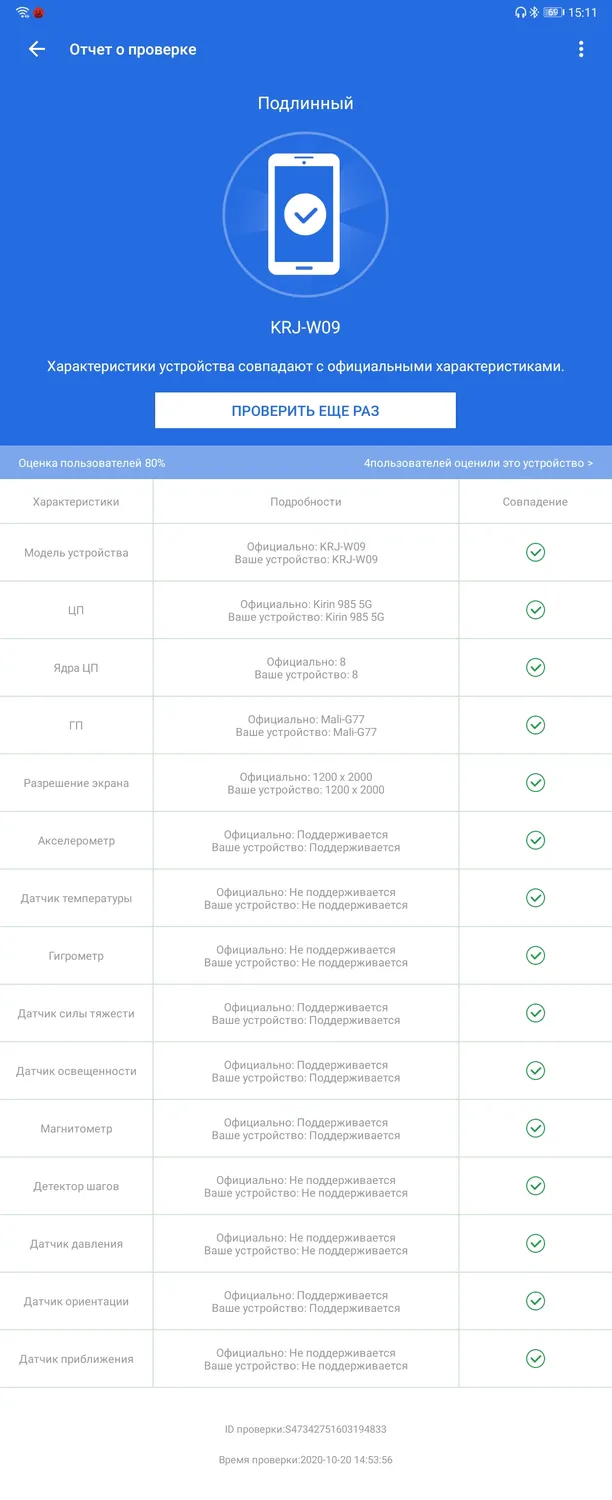Tap the headphones status icon
612x1500 pixels.
(x=520, y=13)
